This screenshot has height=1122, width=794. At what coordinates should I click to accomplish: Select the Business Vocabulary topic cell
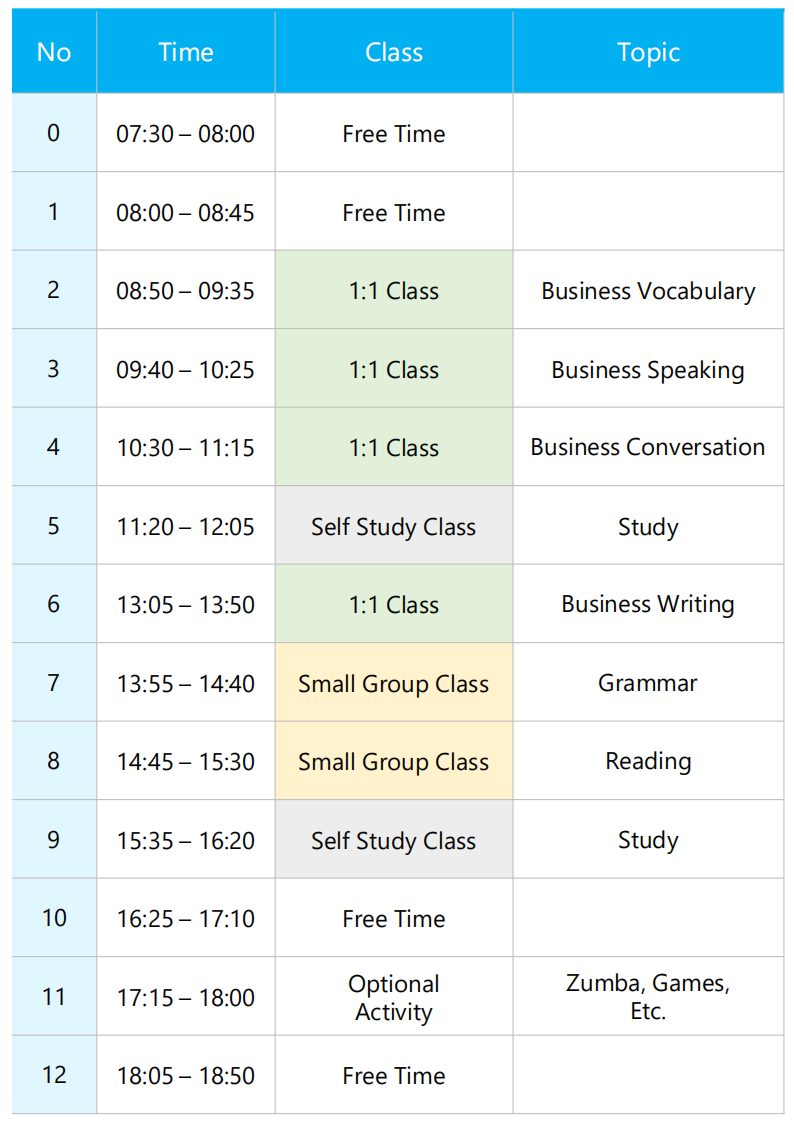[x=648, y=291]
